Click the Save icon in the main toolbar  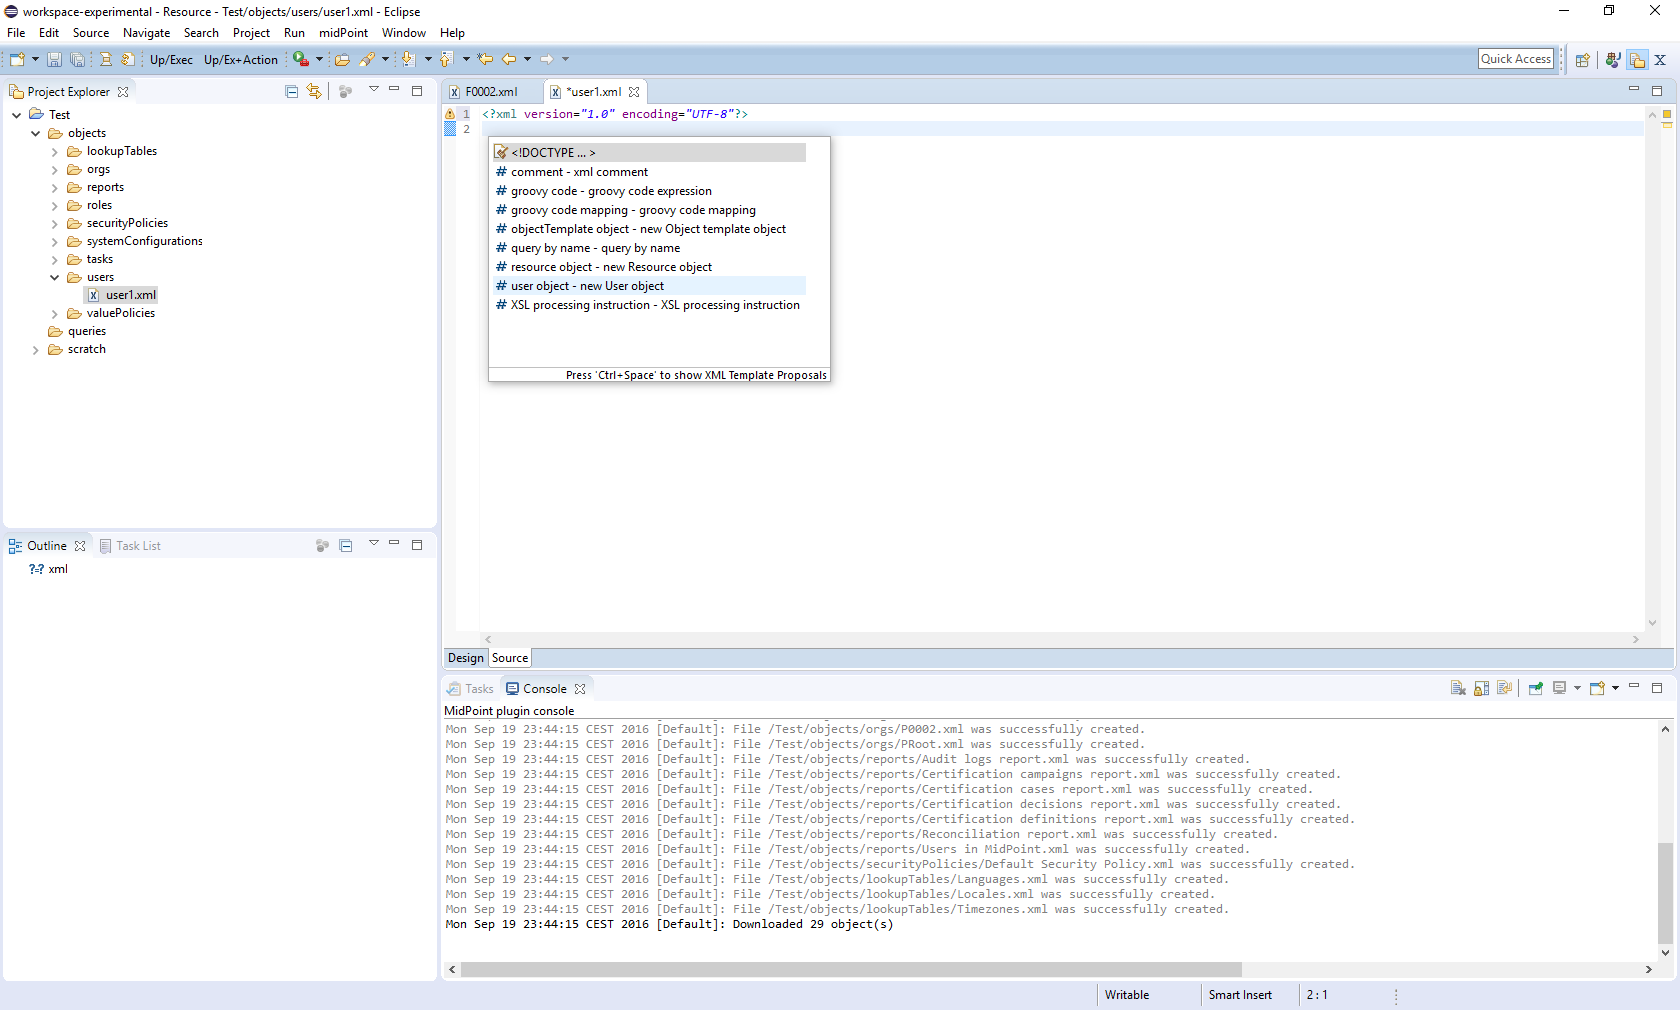point(54,60)
